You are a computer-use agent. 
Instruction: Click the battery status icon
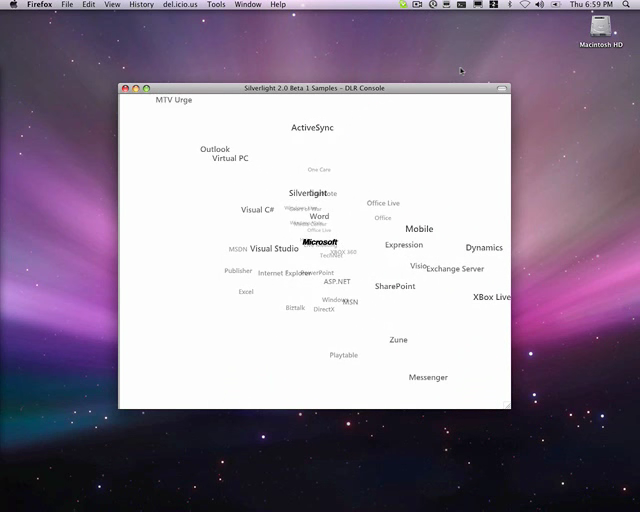pos(556,4)
